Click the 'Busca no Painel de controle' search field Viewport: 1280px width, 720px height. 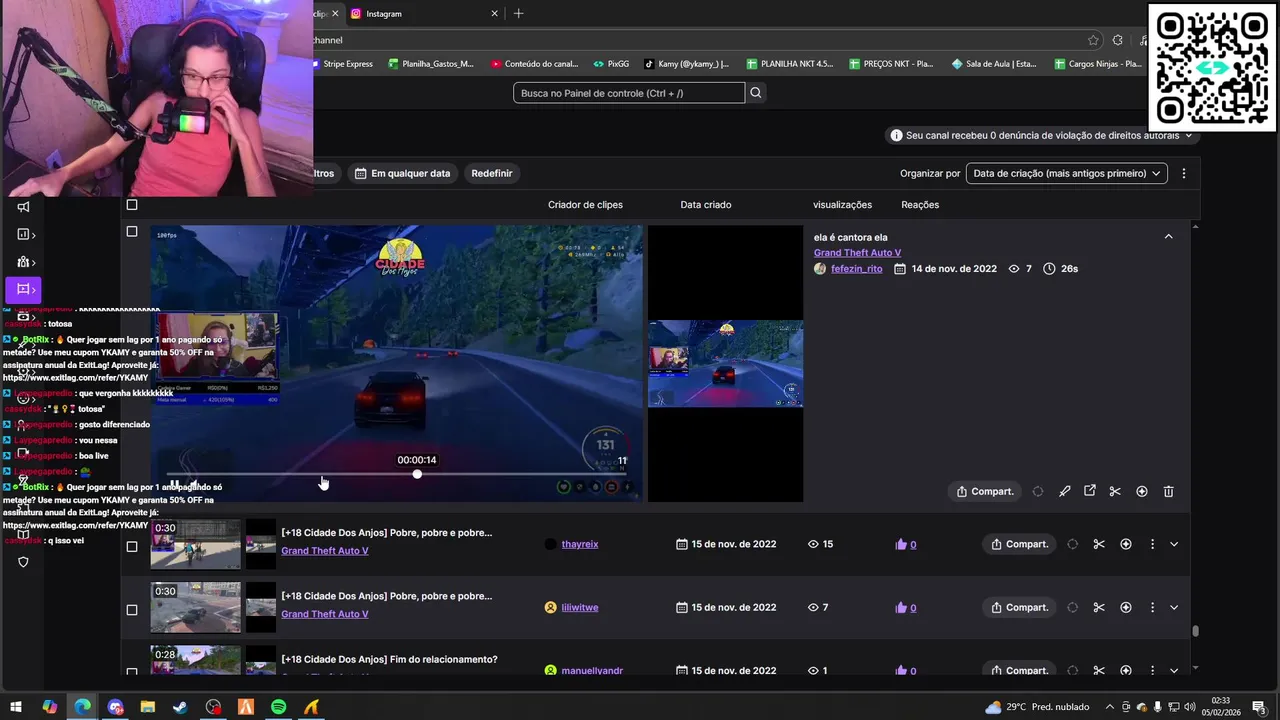coord(629,93)
